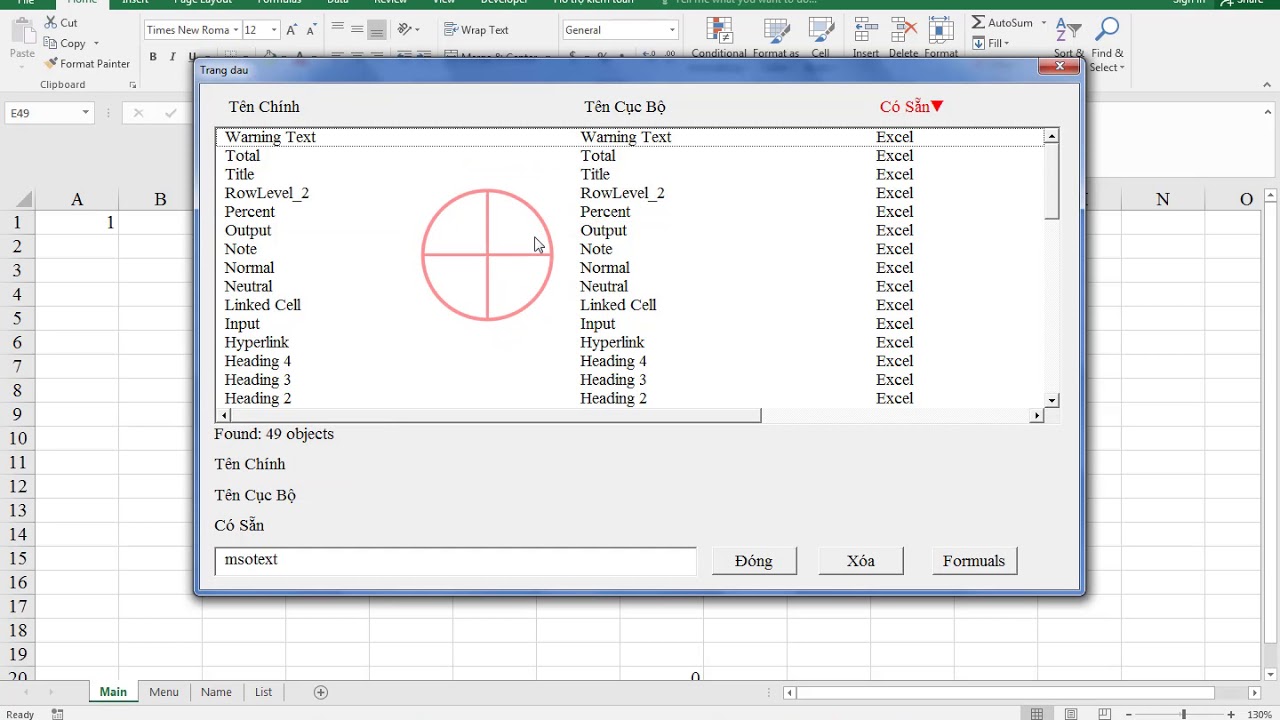
Task: Close the Trang dau dialog
Action: click(x=1058, y=67)
